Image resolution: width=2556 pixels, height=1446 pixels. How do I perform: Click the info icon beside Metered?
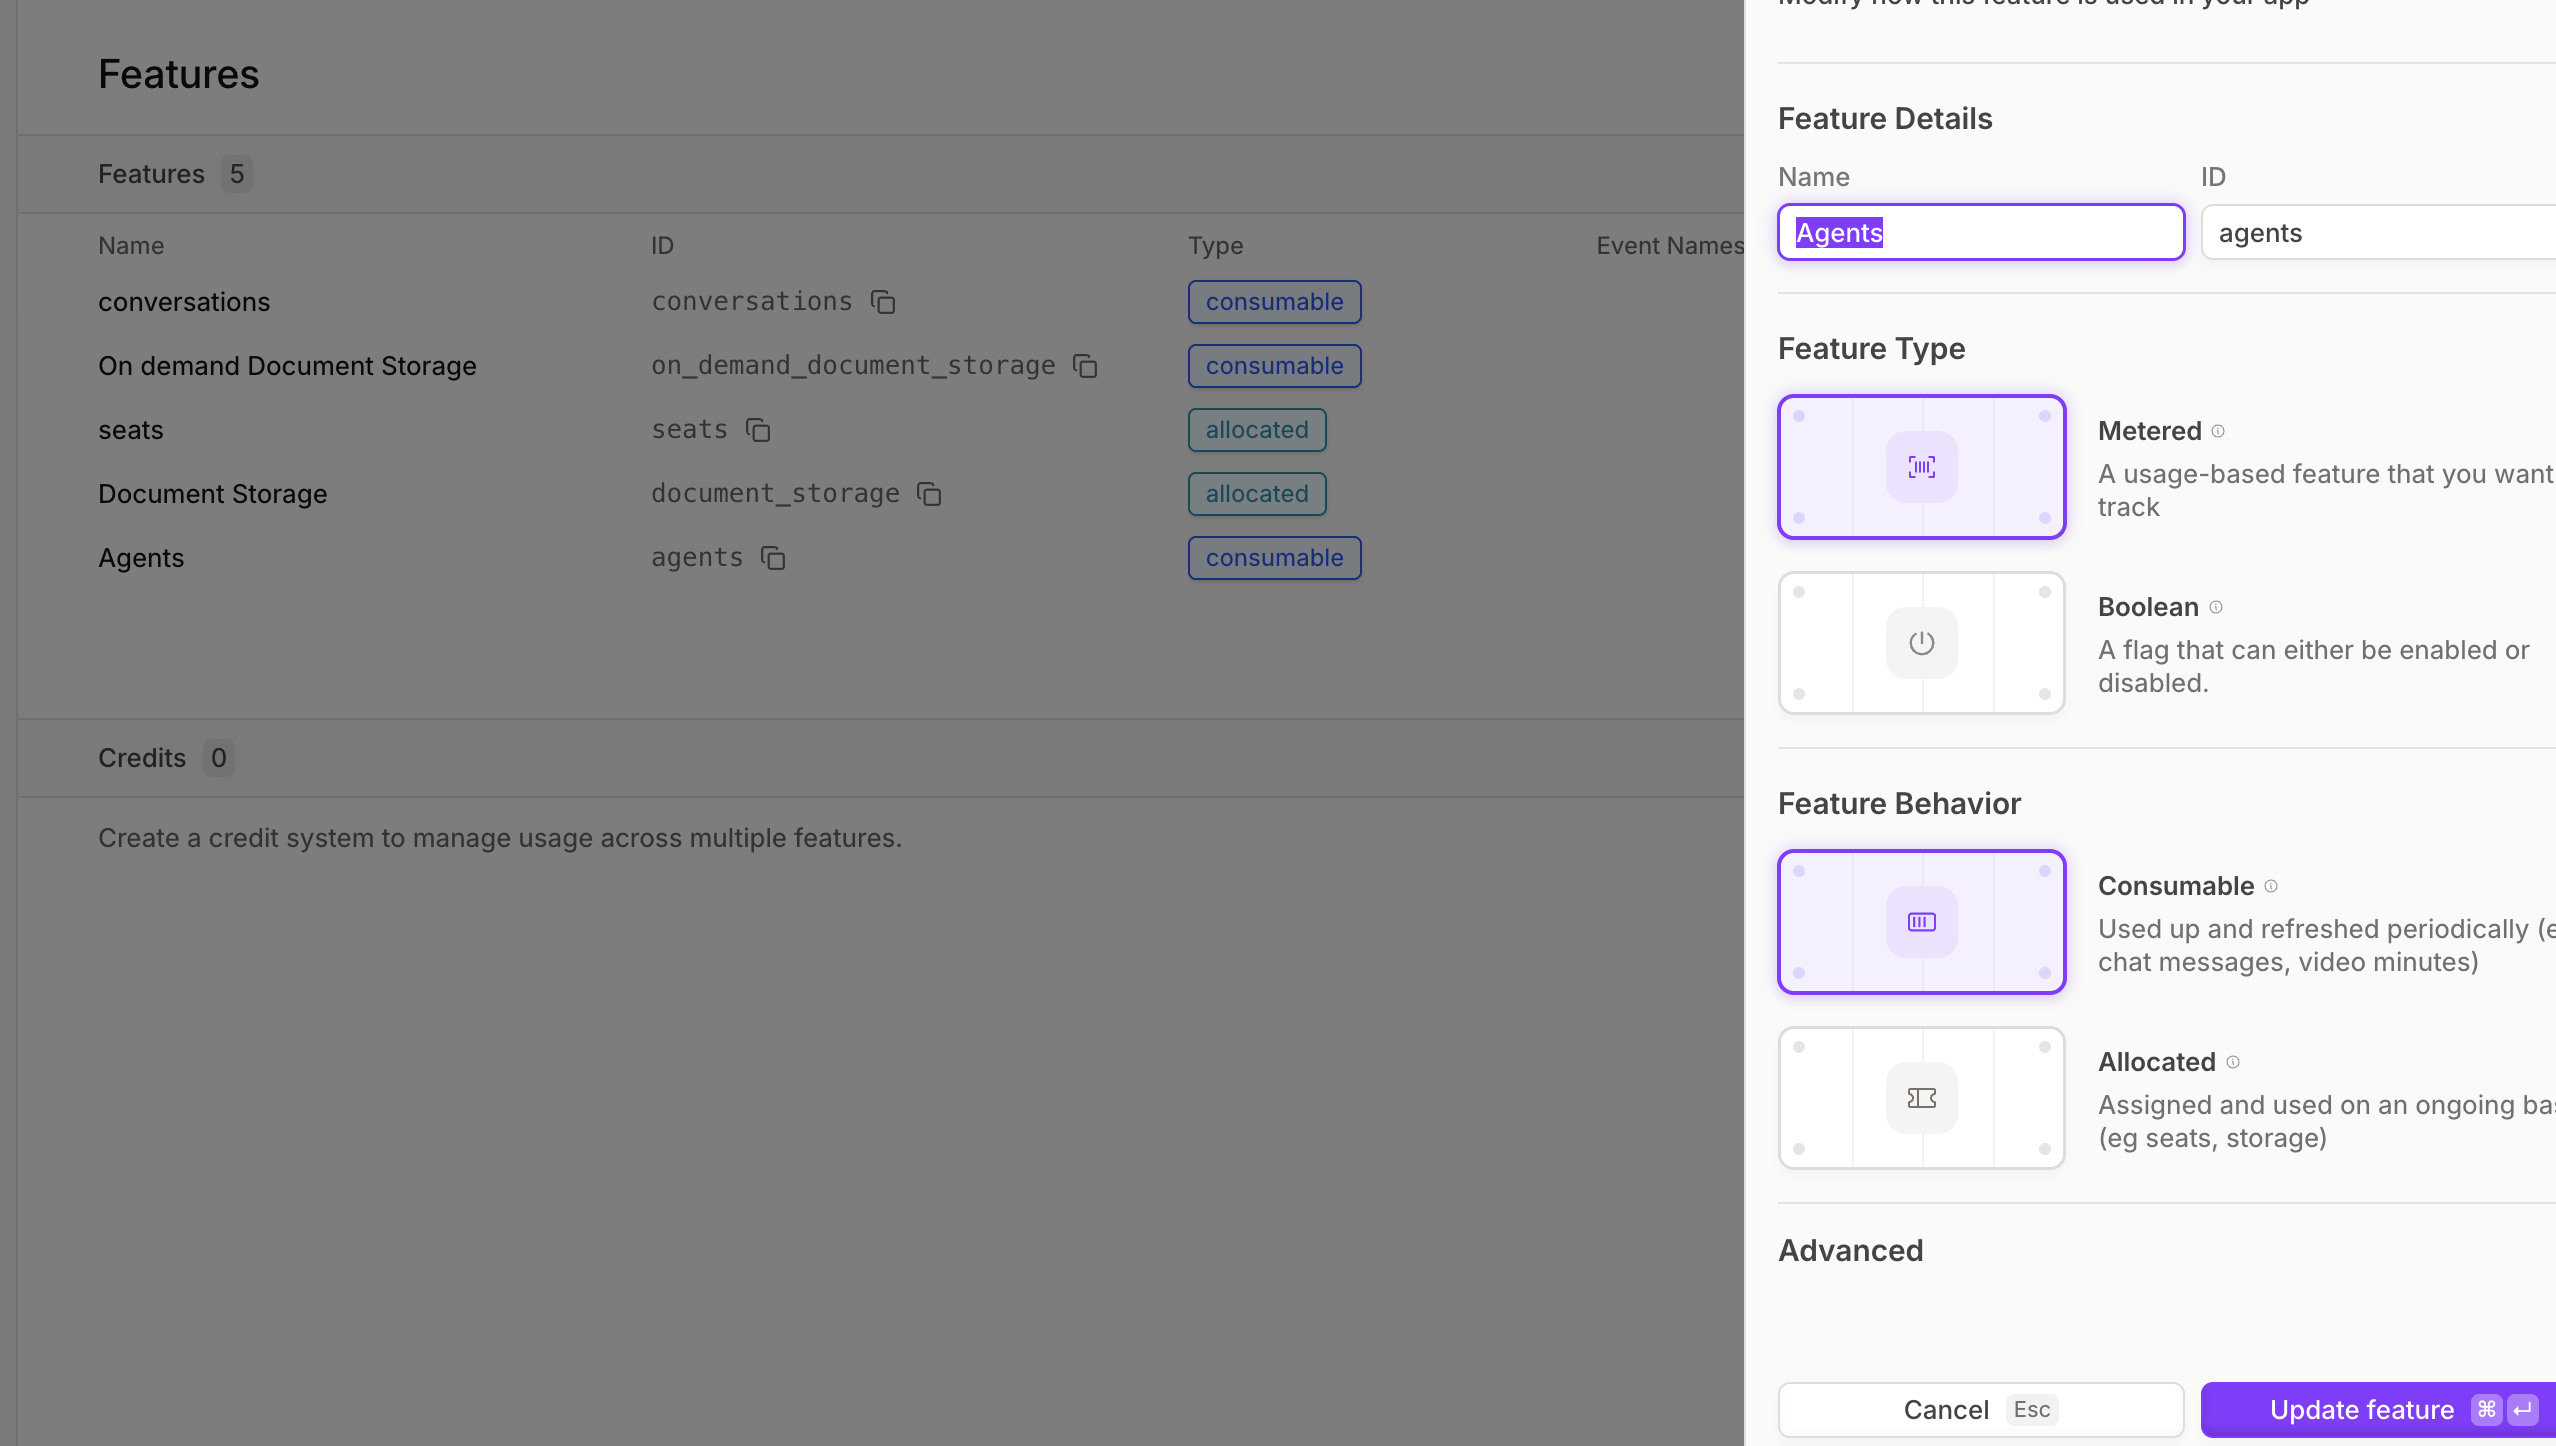click(x=2218, y=431)
